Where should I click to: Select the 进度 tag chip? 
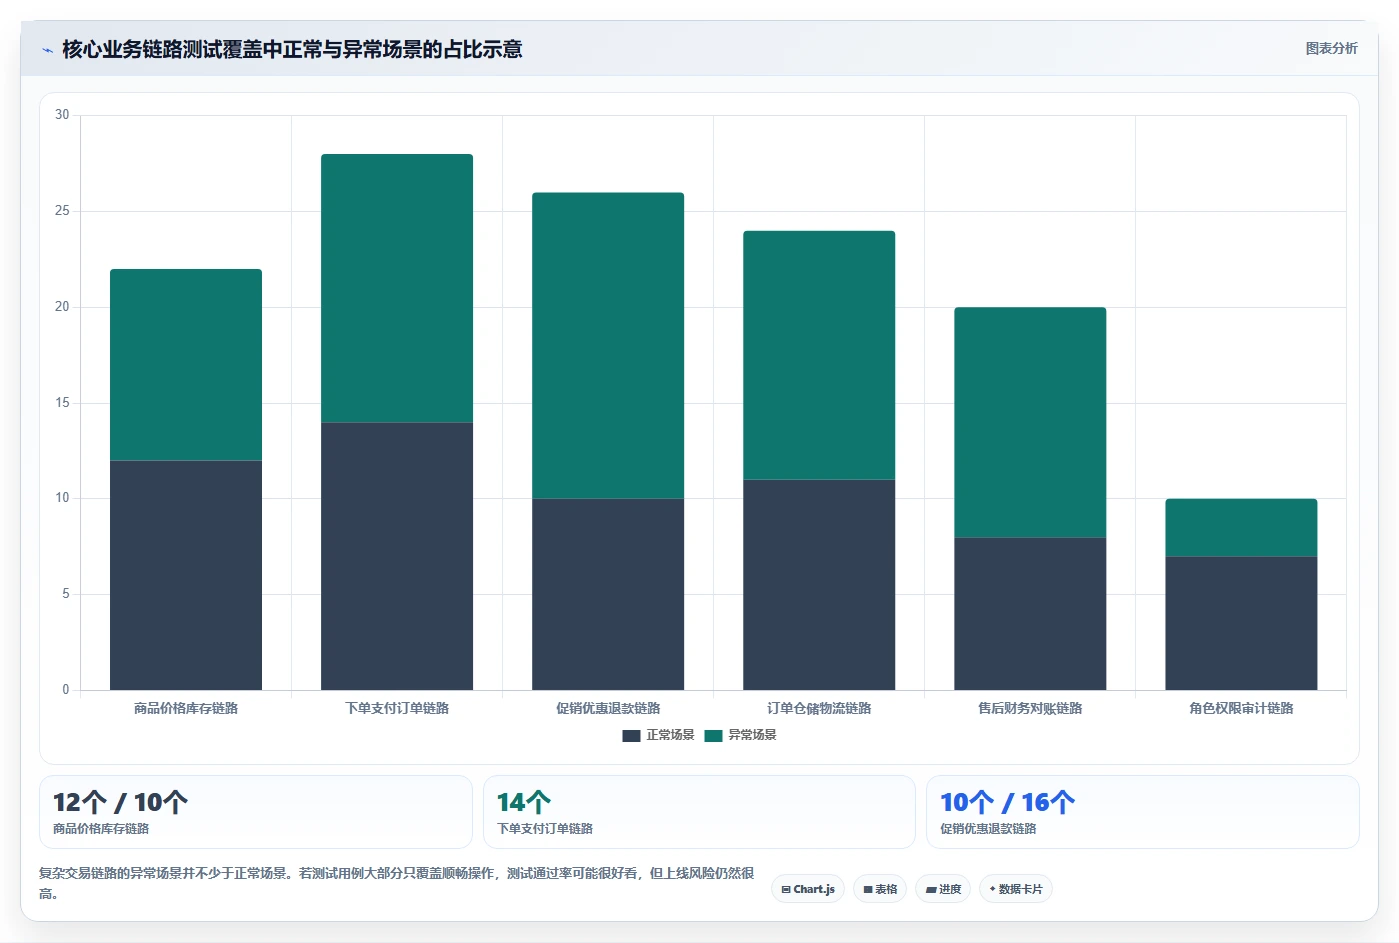click(943, 889)
